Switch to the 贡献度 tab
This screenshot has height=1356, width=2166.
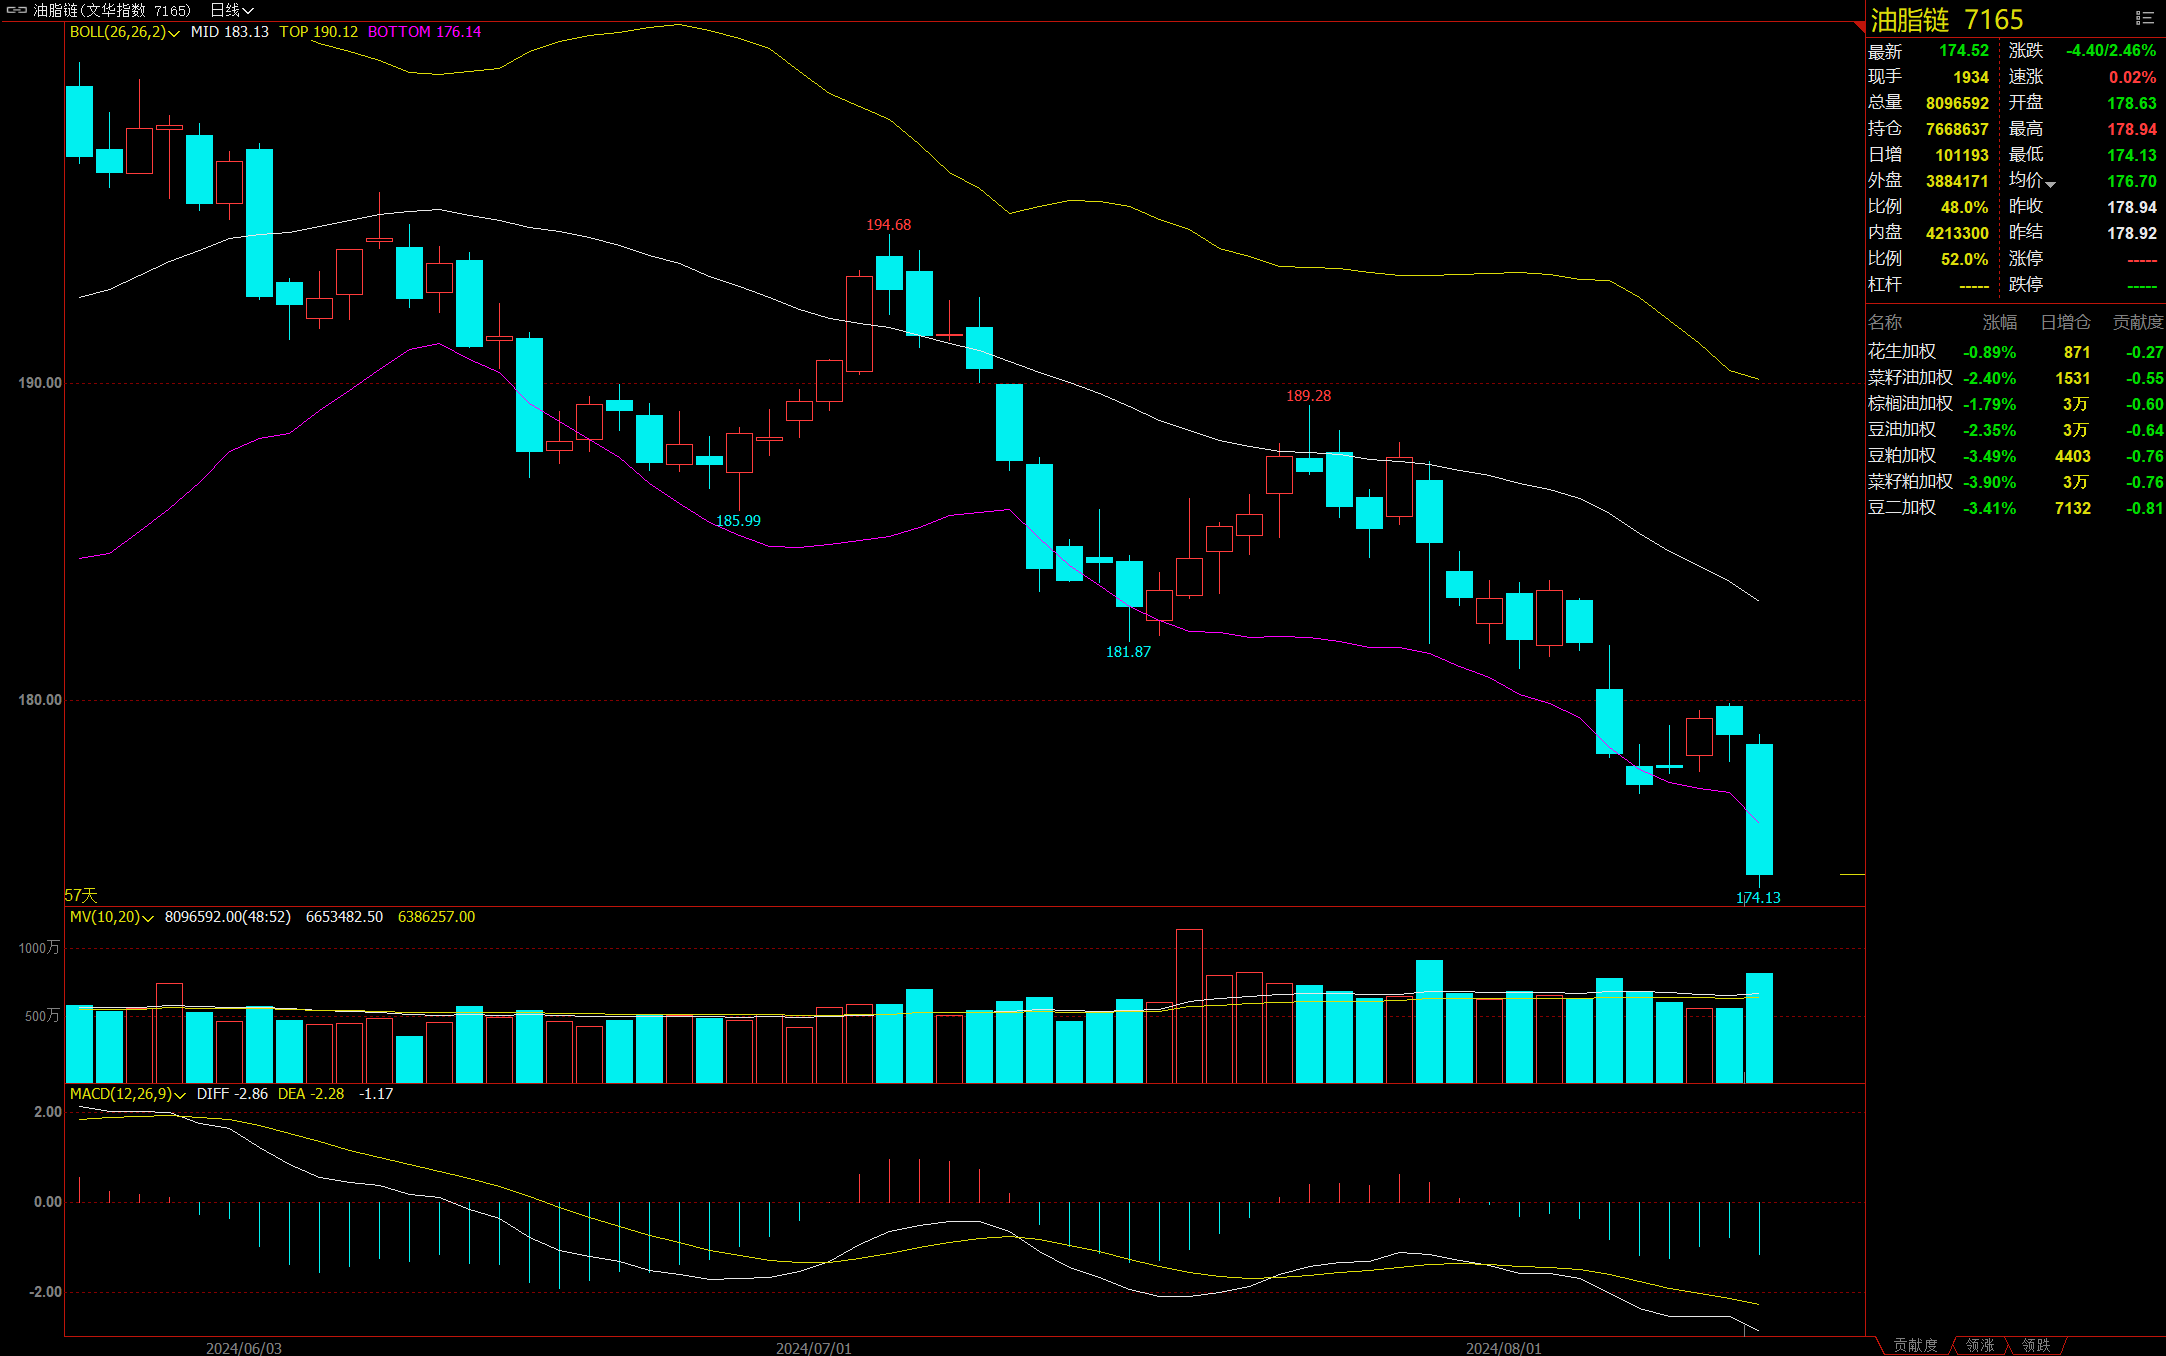coord(1915,1345)
